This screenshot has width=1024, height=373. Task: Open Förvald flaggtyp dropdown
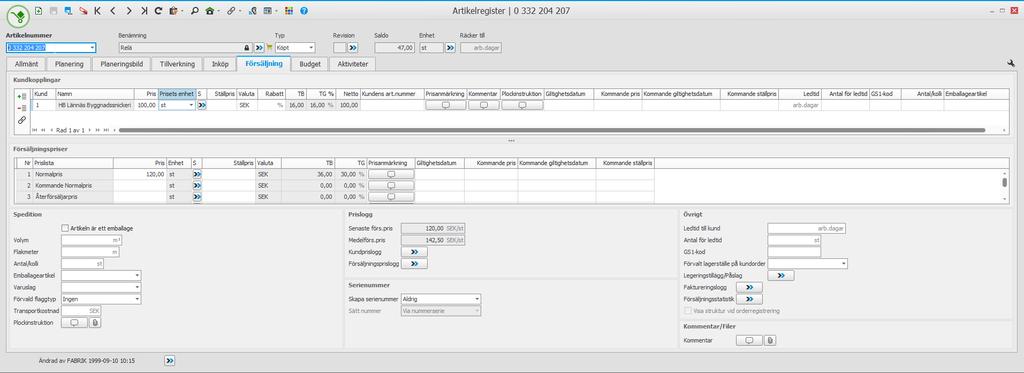point(137,299)
